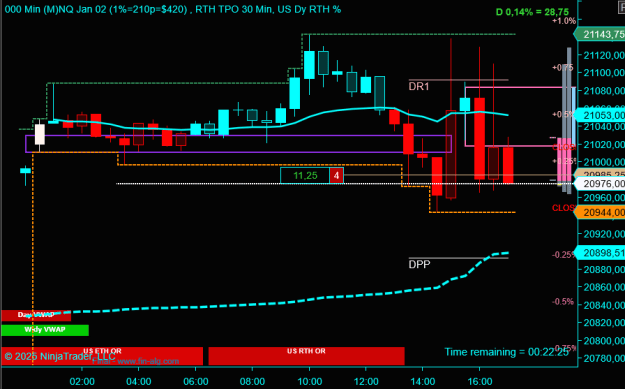Click the +0.5% percent level label
625x389 pixels.
[563, 114]
